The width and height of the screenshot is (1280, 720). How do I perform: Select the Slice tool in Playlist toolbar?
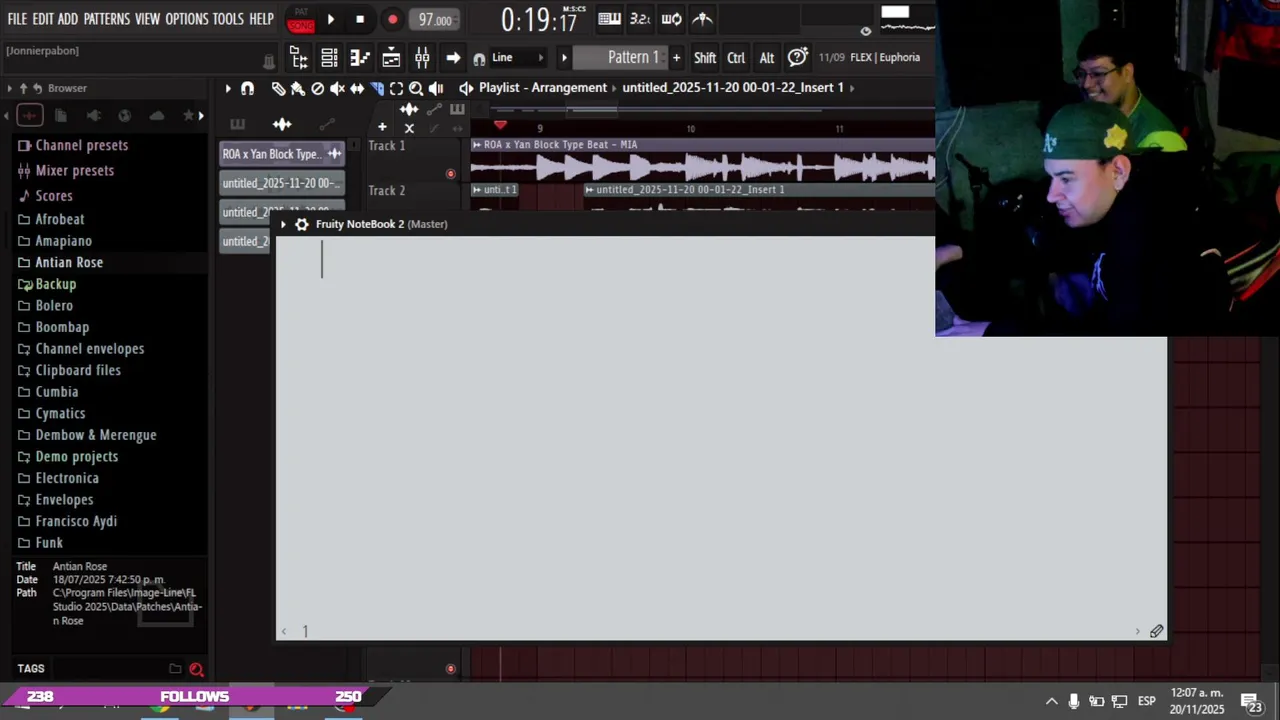click(x=377, y=88)
